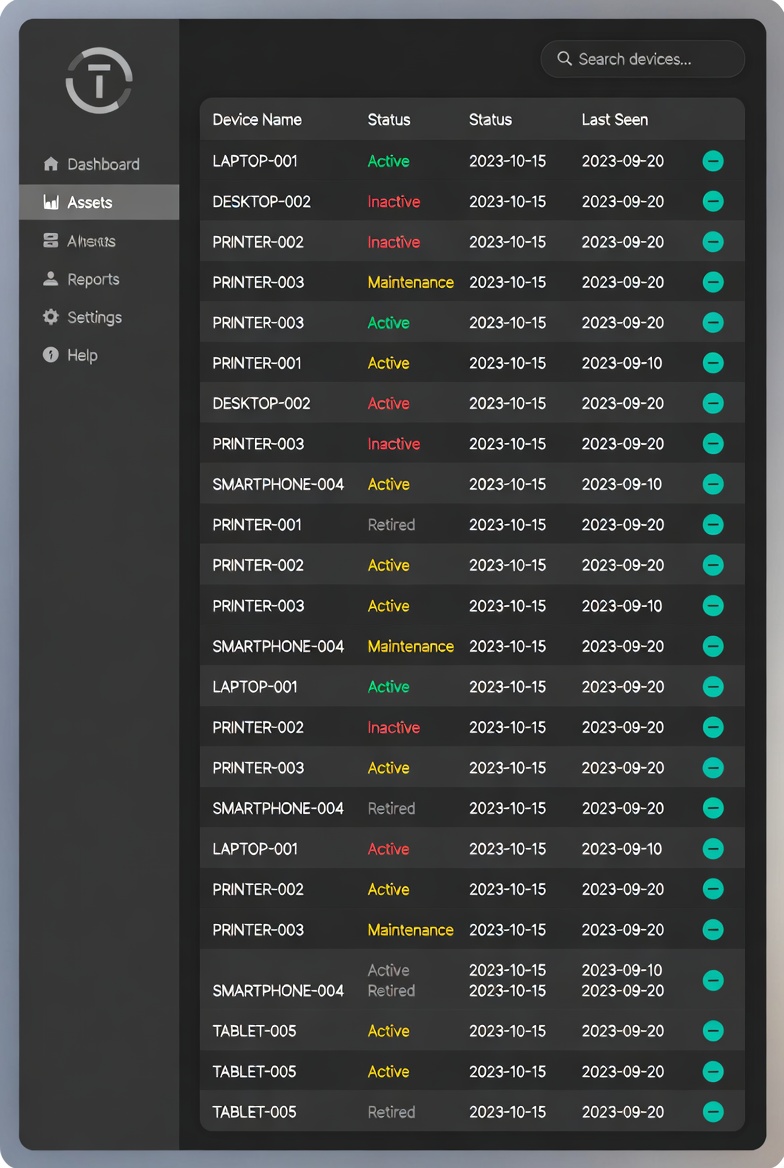Screen dimensions: 784x1168
Task: Click minus icon on DESKTOP-002 Active row
Action: click(x=713, y=403)
